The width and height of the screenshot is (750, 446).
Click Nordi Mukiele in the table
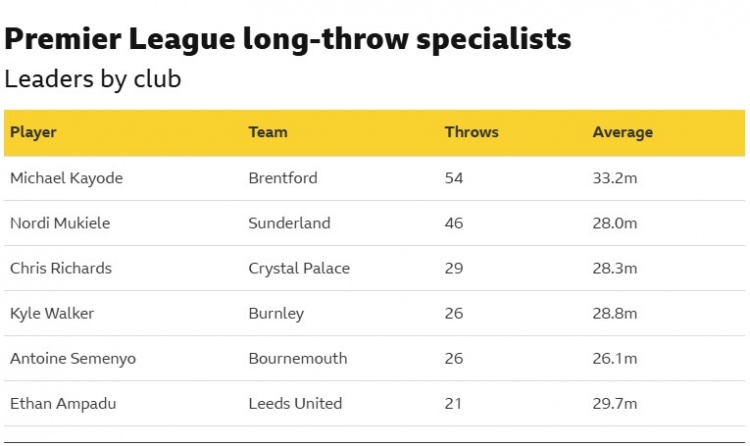59,223
